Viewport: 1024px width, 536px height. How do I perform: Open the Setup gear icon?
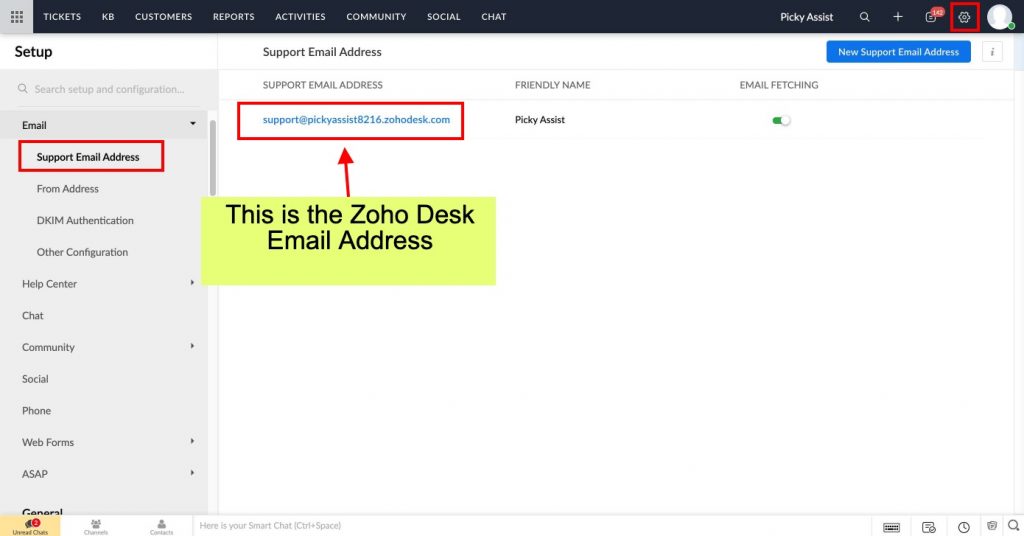pos(964,18)
